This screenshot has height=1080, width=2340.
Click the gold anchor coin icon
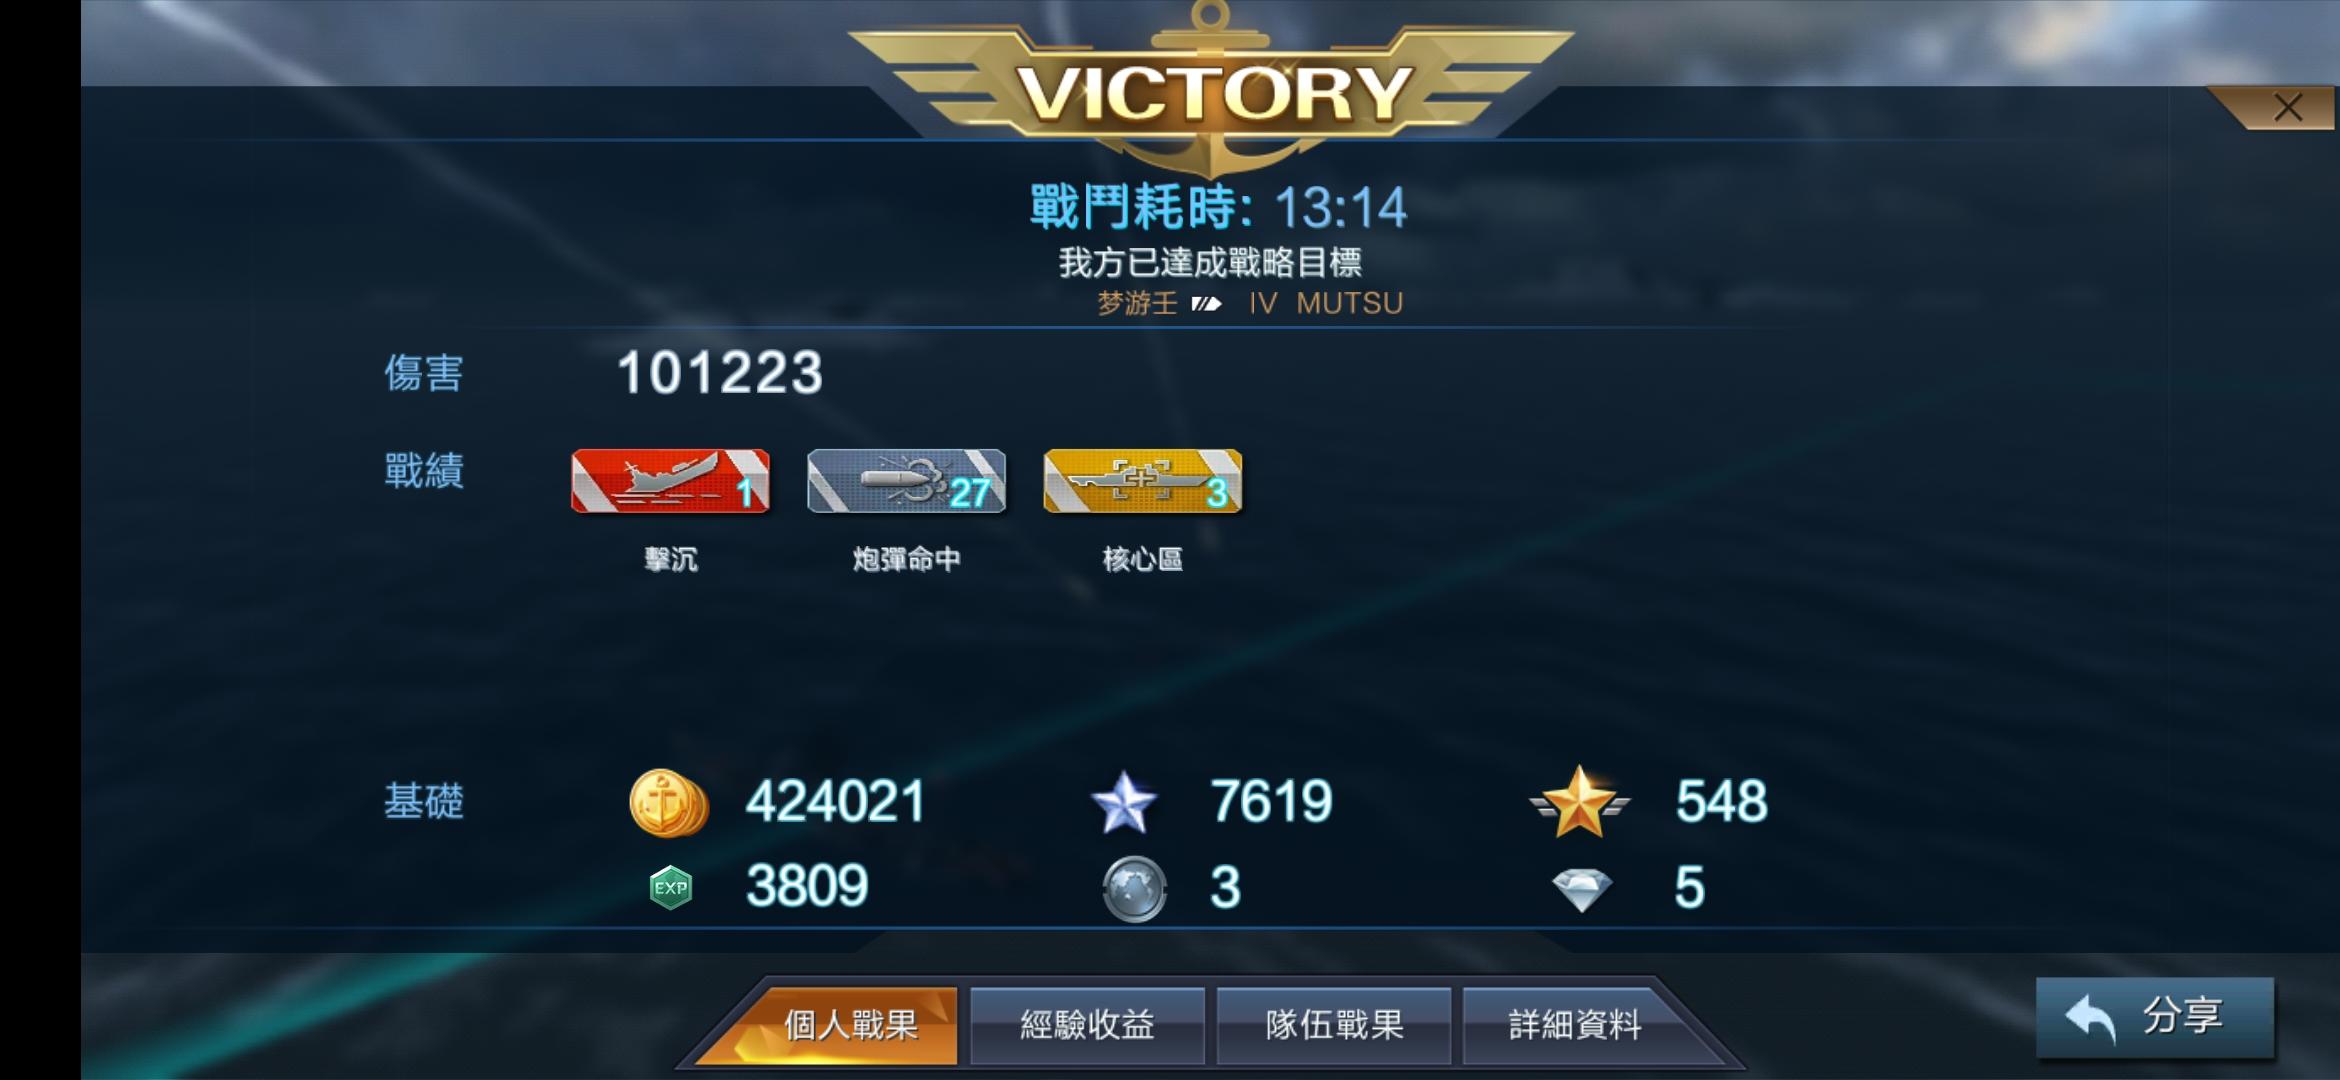coord(668,802)
